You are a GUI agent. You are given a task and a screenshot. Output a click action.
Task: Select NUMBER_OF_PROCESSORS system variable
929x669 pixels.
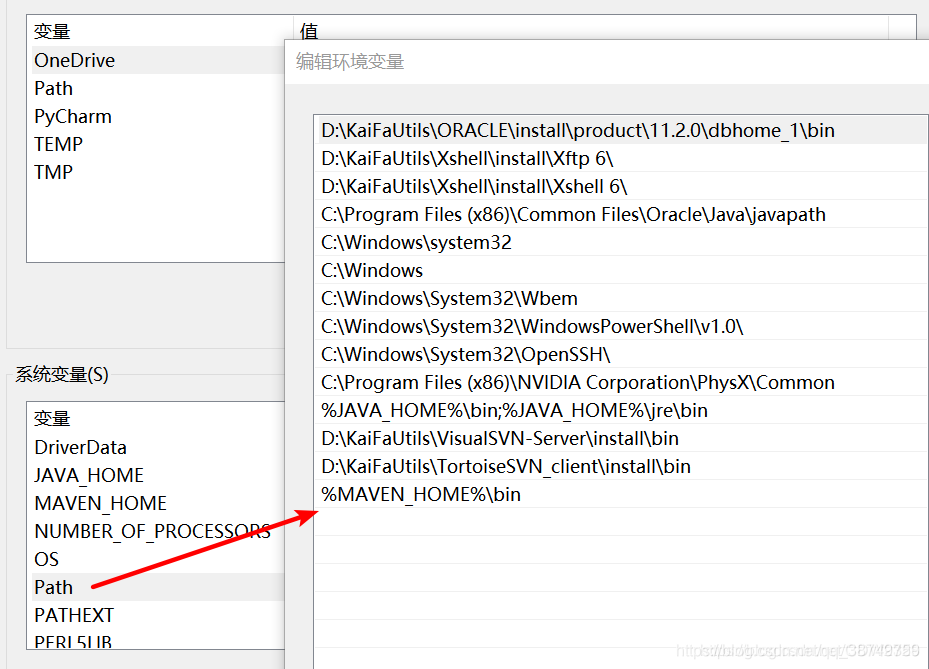158,532
